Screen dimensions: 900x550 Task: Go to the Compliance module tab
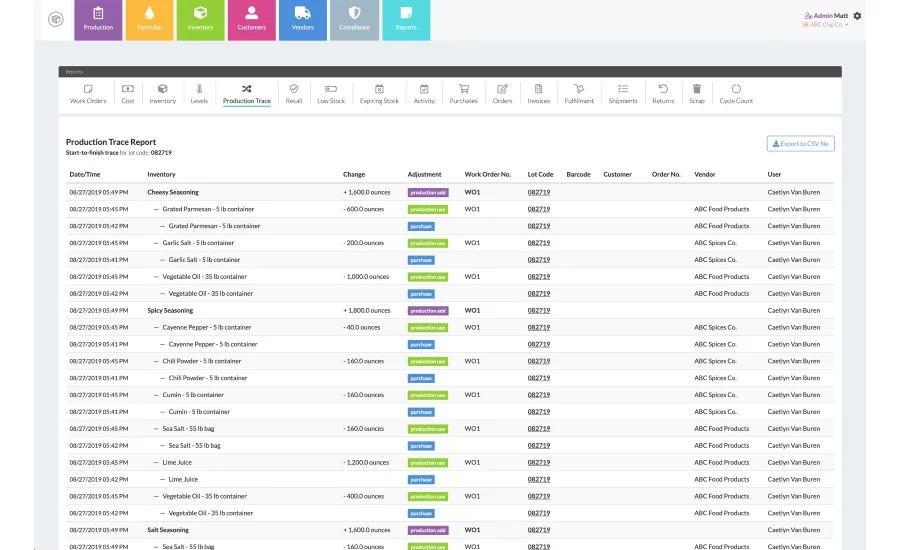click(354, 19)
